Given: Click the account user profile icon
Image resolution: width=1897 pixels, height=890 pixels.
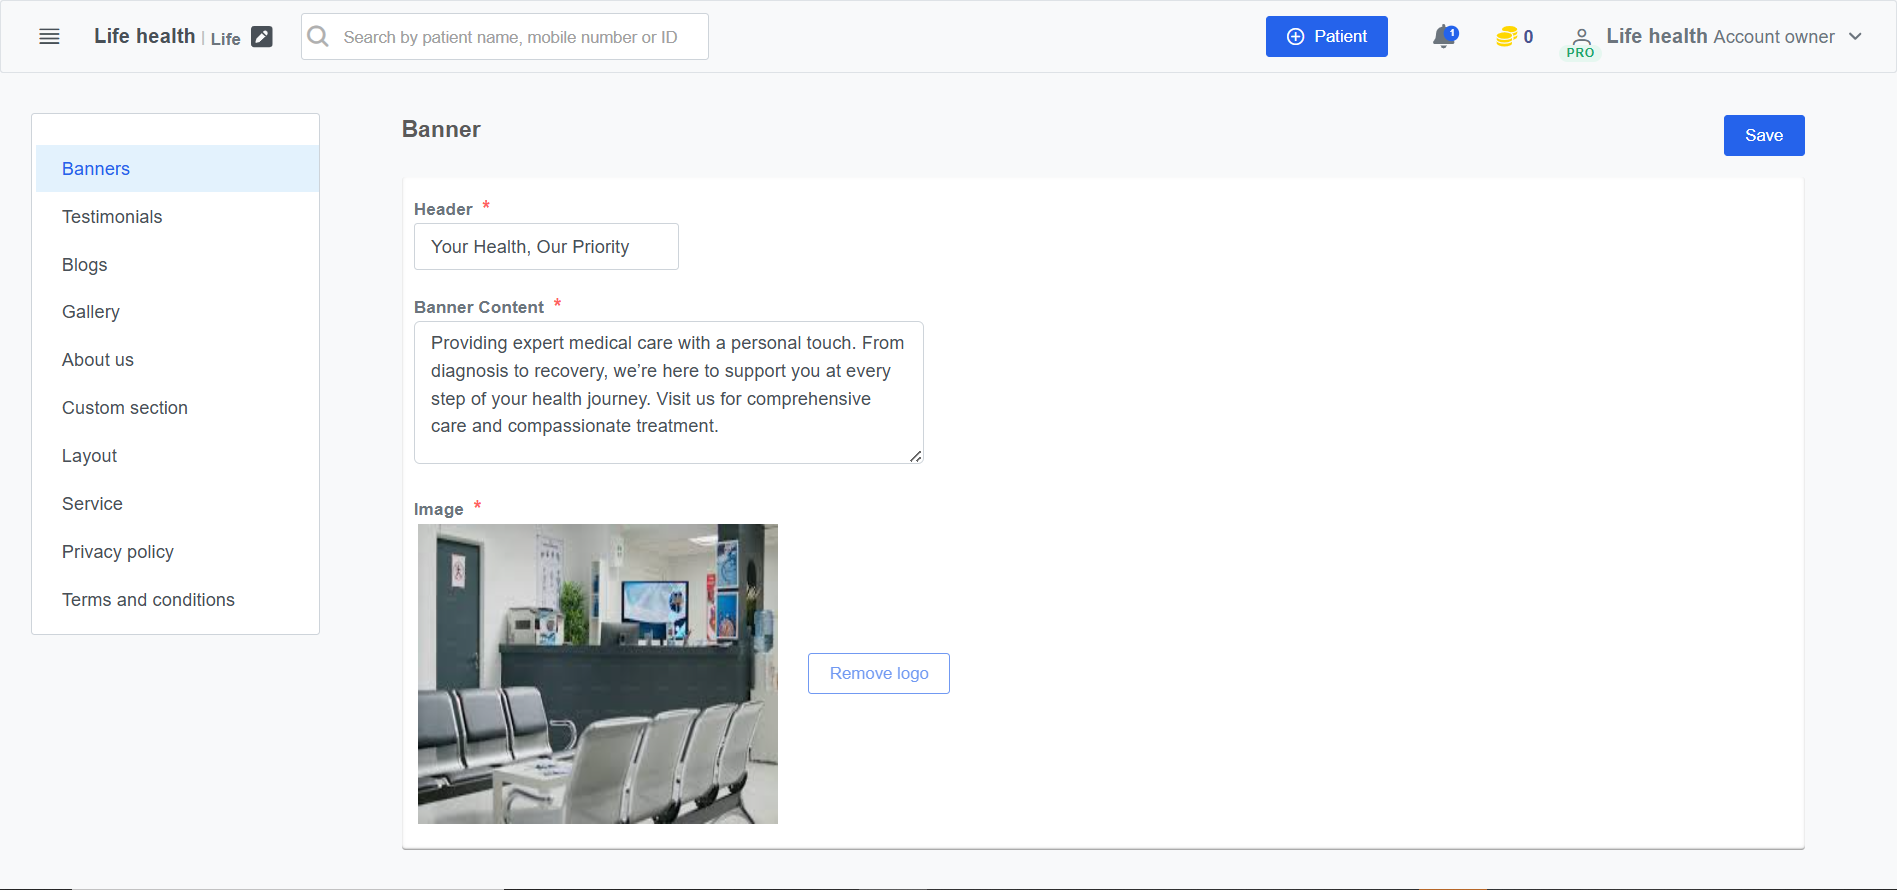Looking at the screenshot, I should click(1582, 35).
